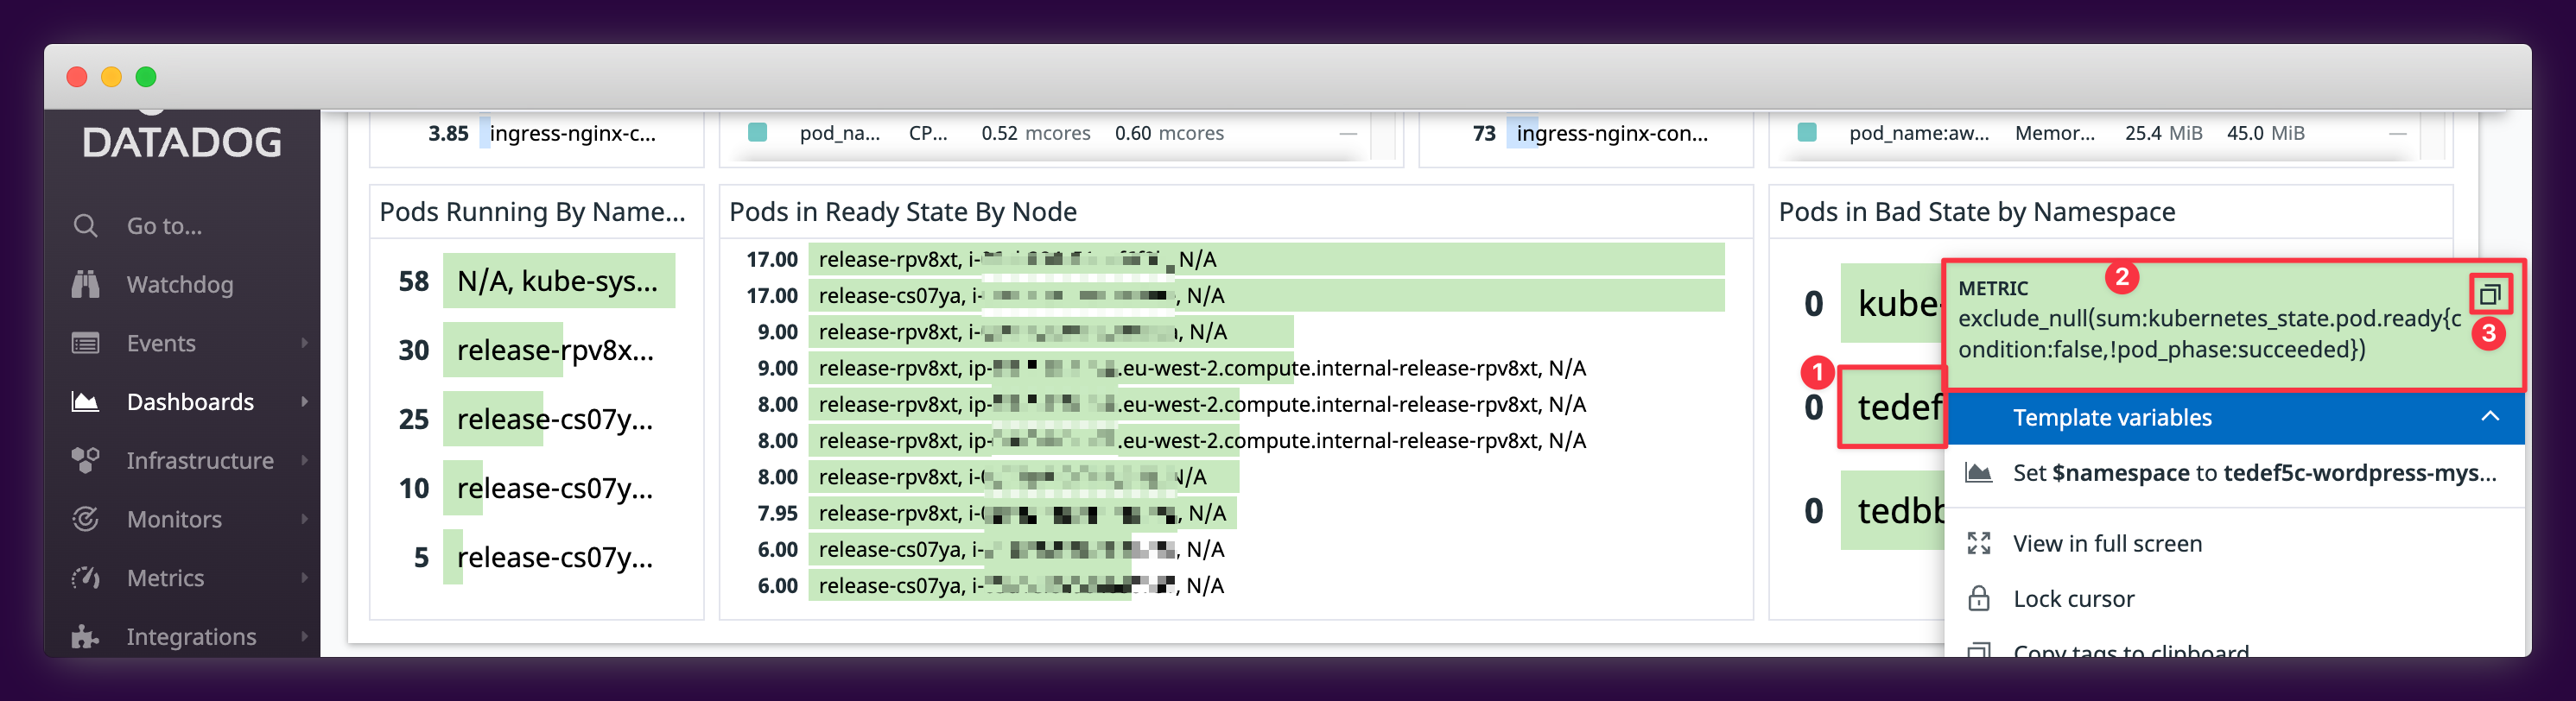Viewport: 2576px width, 701px height.
Task: Click the Monitors target icon
Action: click(x=86, y=519)
